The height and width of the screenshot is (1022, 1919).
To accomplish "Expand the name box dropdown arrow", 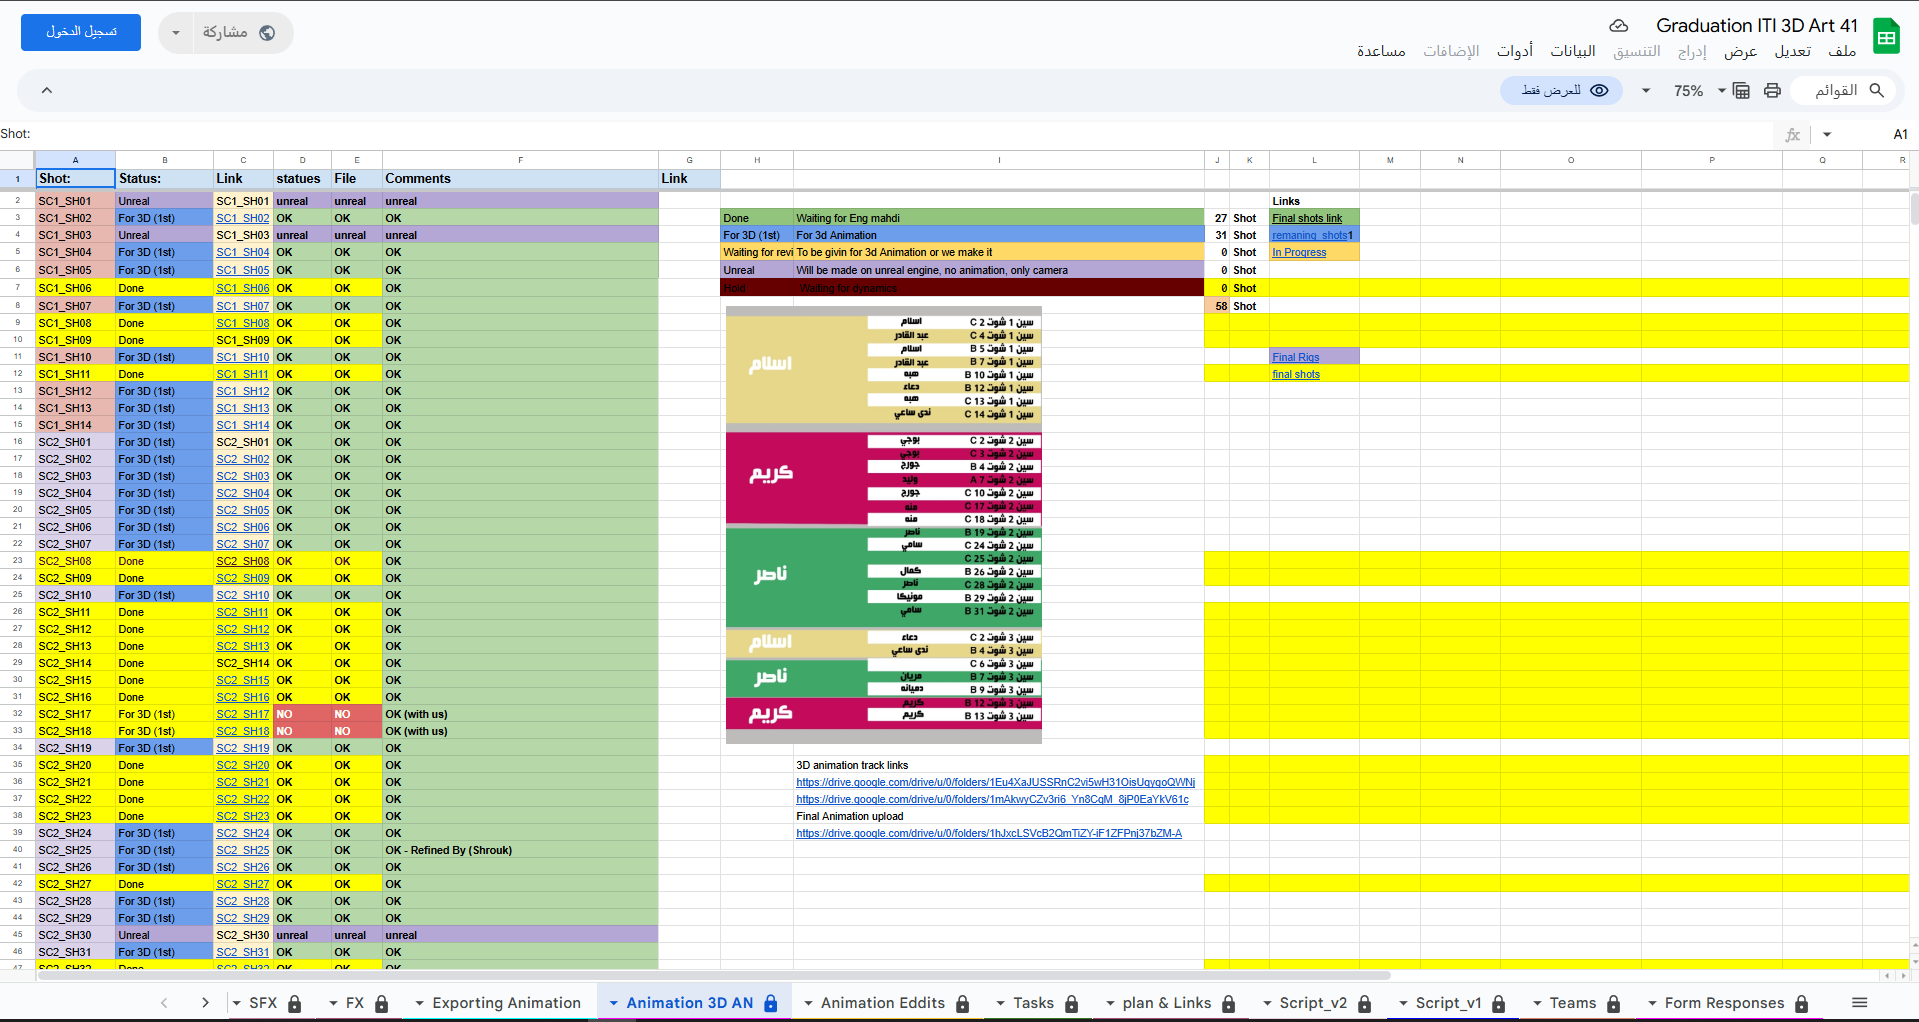I will [x=1827, y=135].
